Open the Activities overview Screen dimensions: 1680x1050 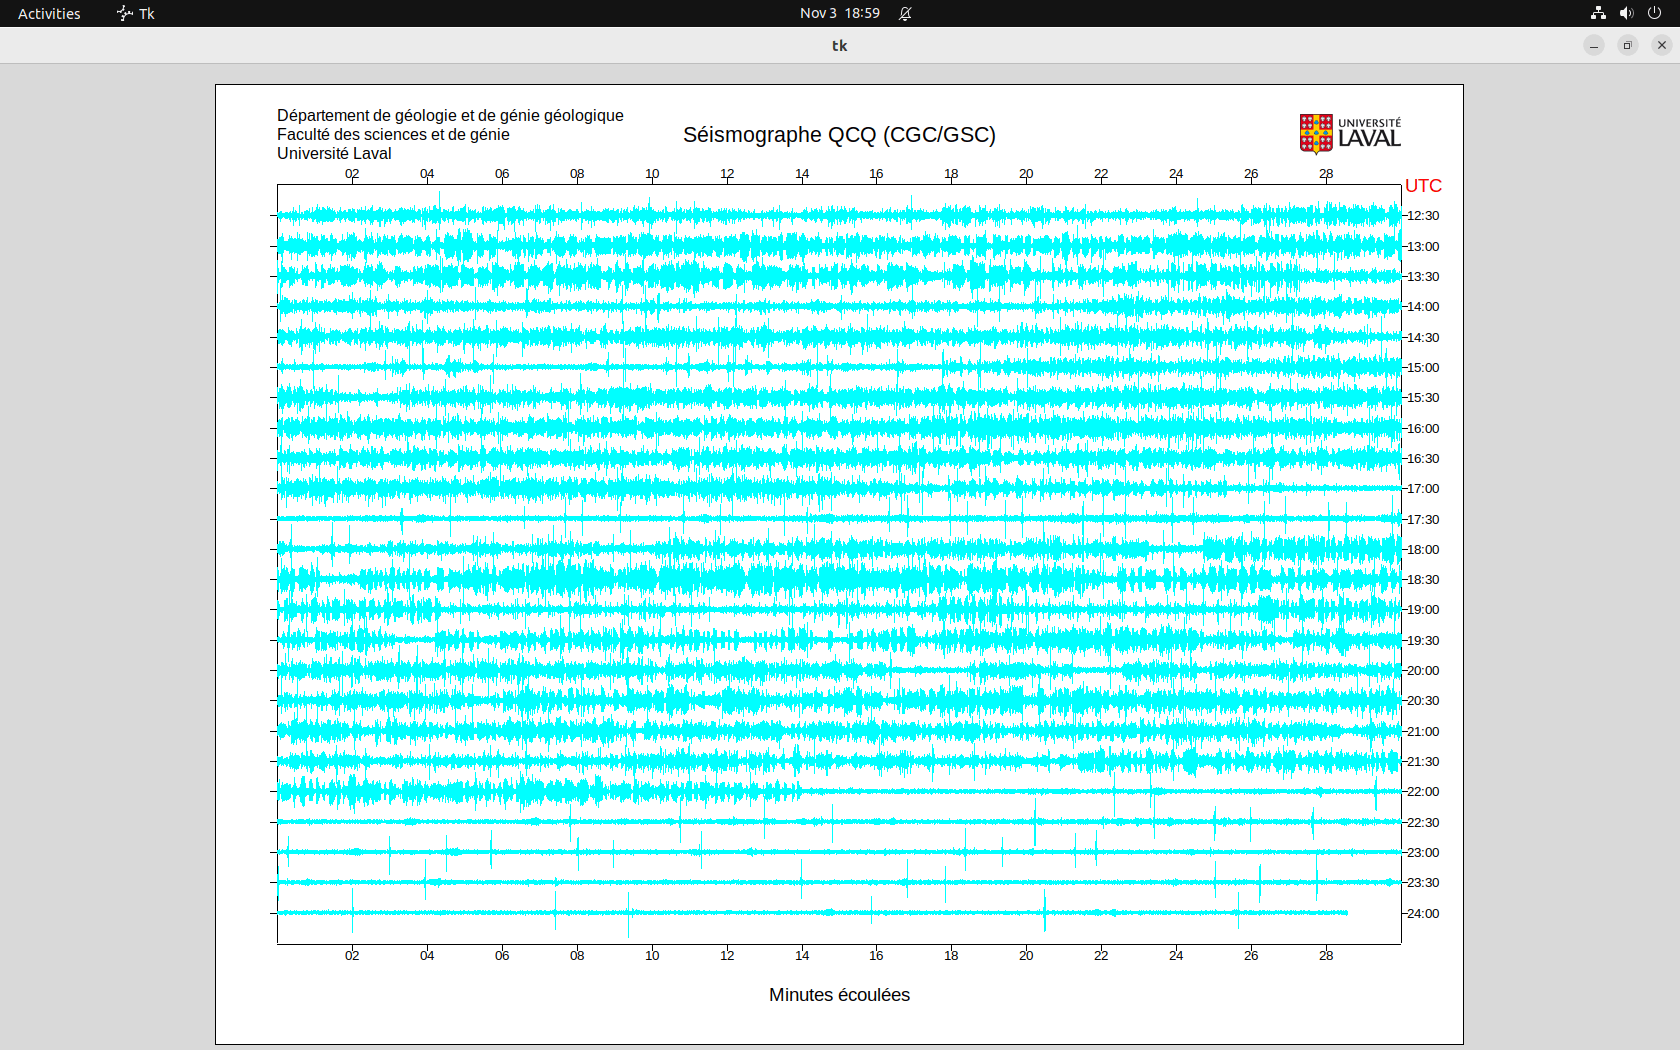coord(49,13)
